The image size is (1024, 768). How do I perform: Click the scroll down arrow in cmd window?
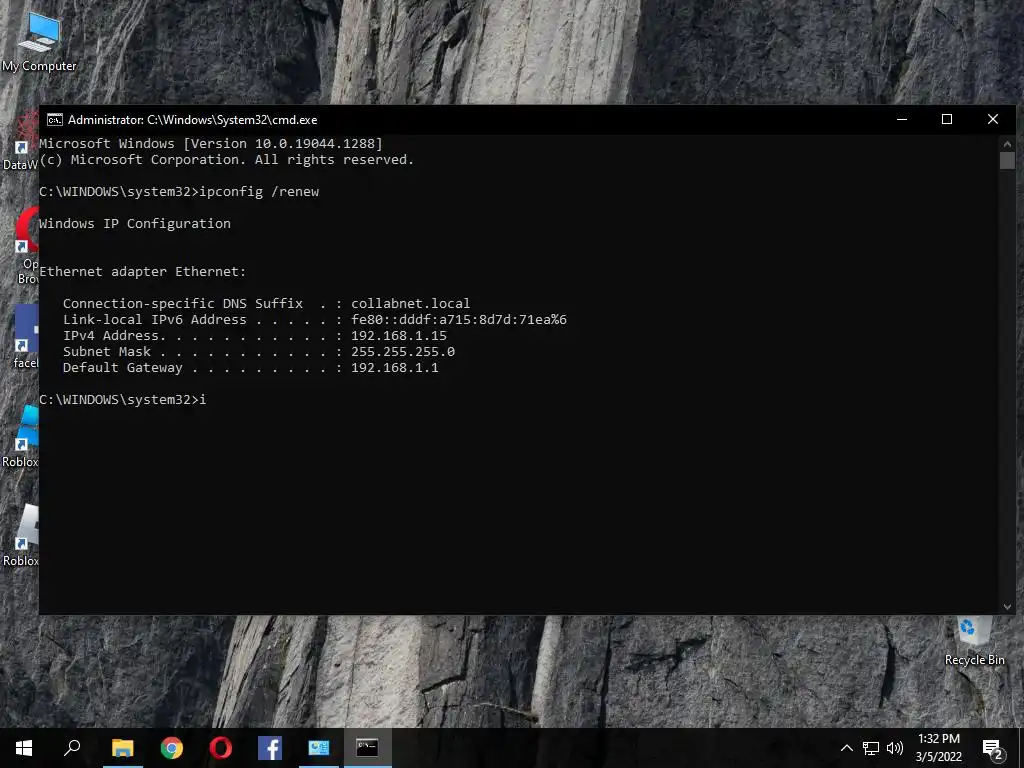click(1007, 607)
